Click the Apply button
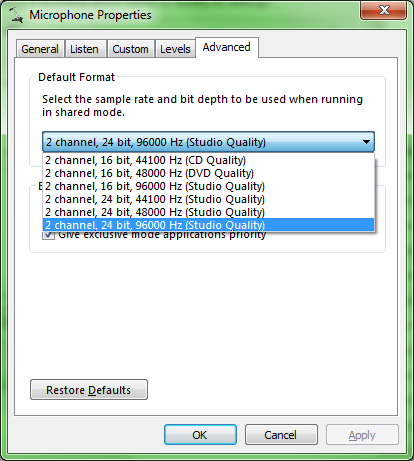Viewport: 414px width, 461px height. point(362,435)
